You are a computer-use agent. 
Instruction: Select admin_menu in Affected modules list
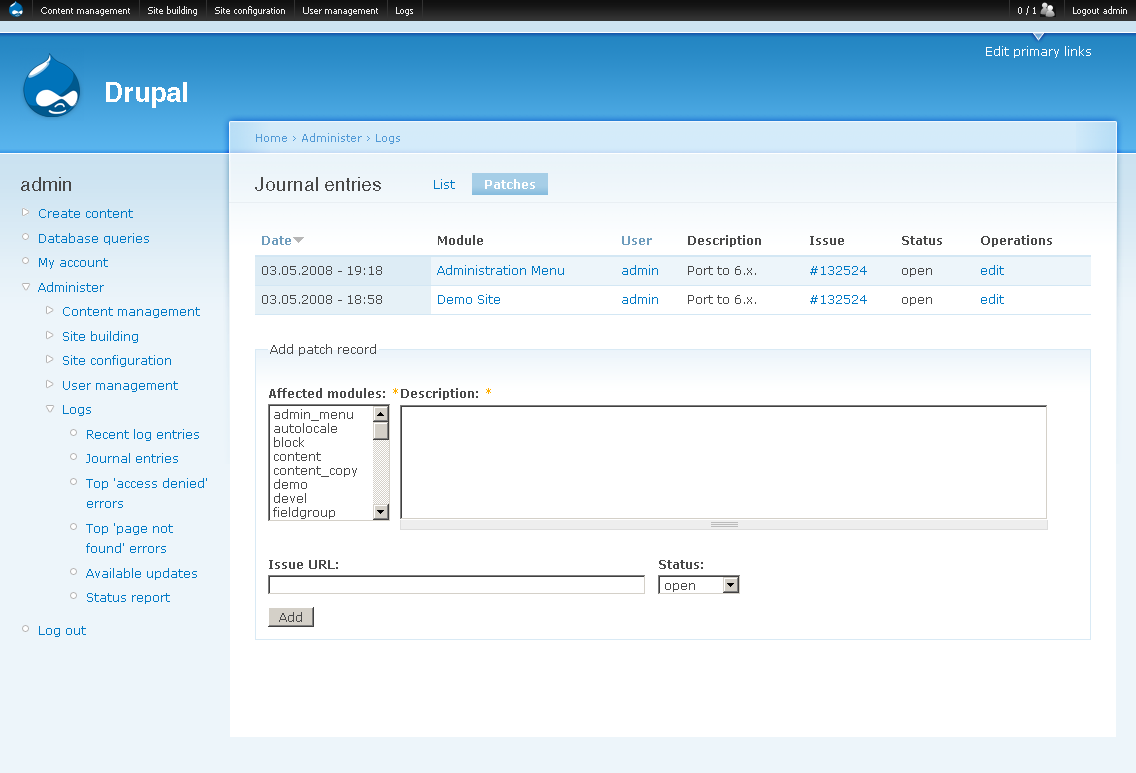314,415
